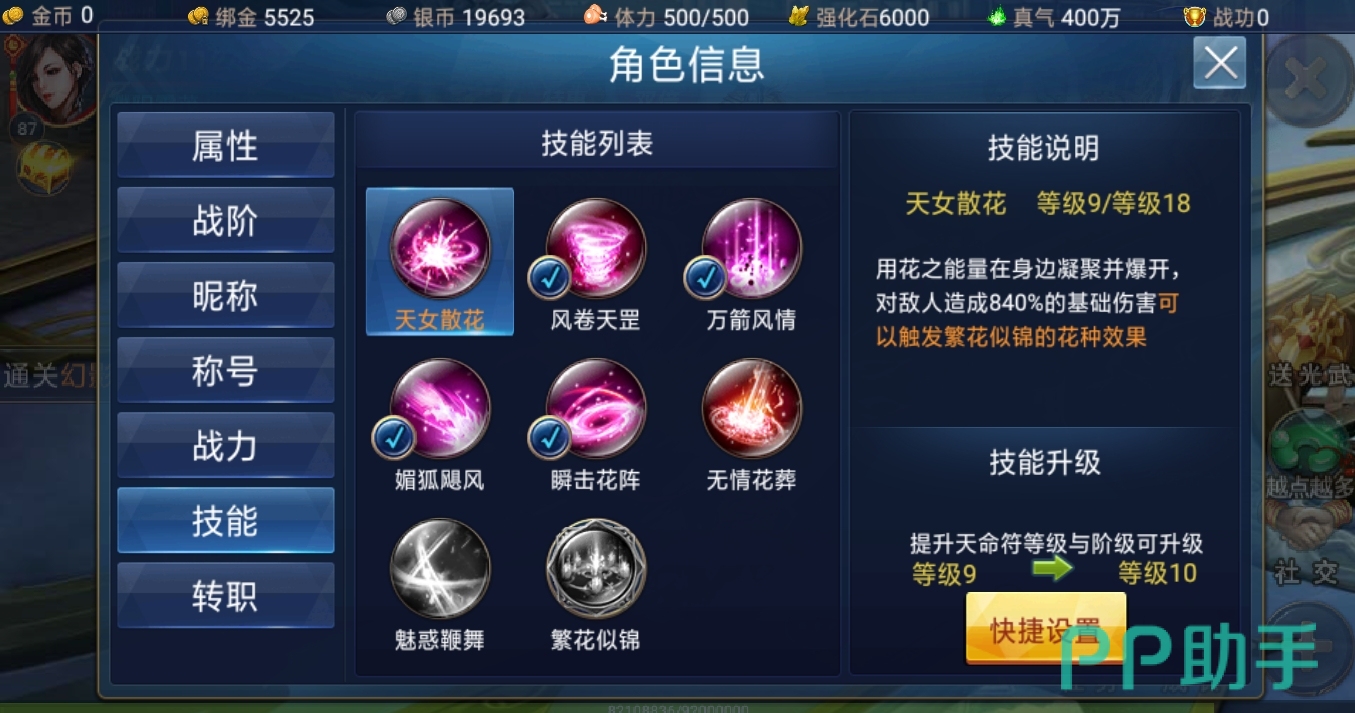The height and width of the screenshot is (713, 1355).
Task: Toggle checkmark on 风卷天罡 skill
Action: 549,278
